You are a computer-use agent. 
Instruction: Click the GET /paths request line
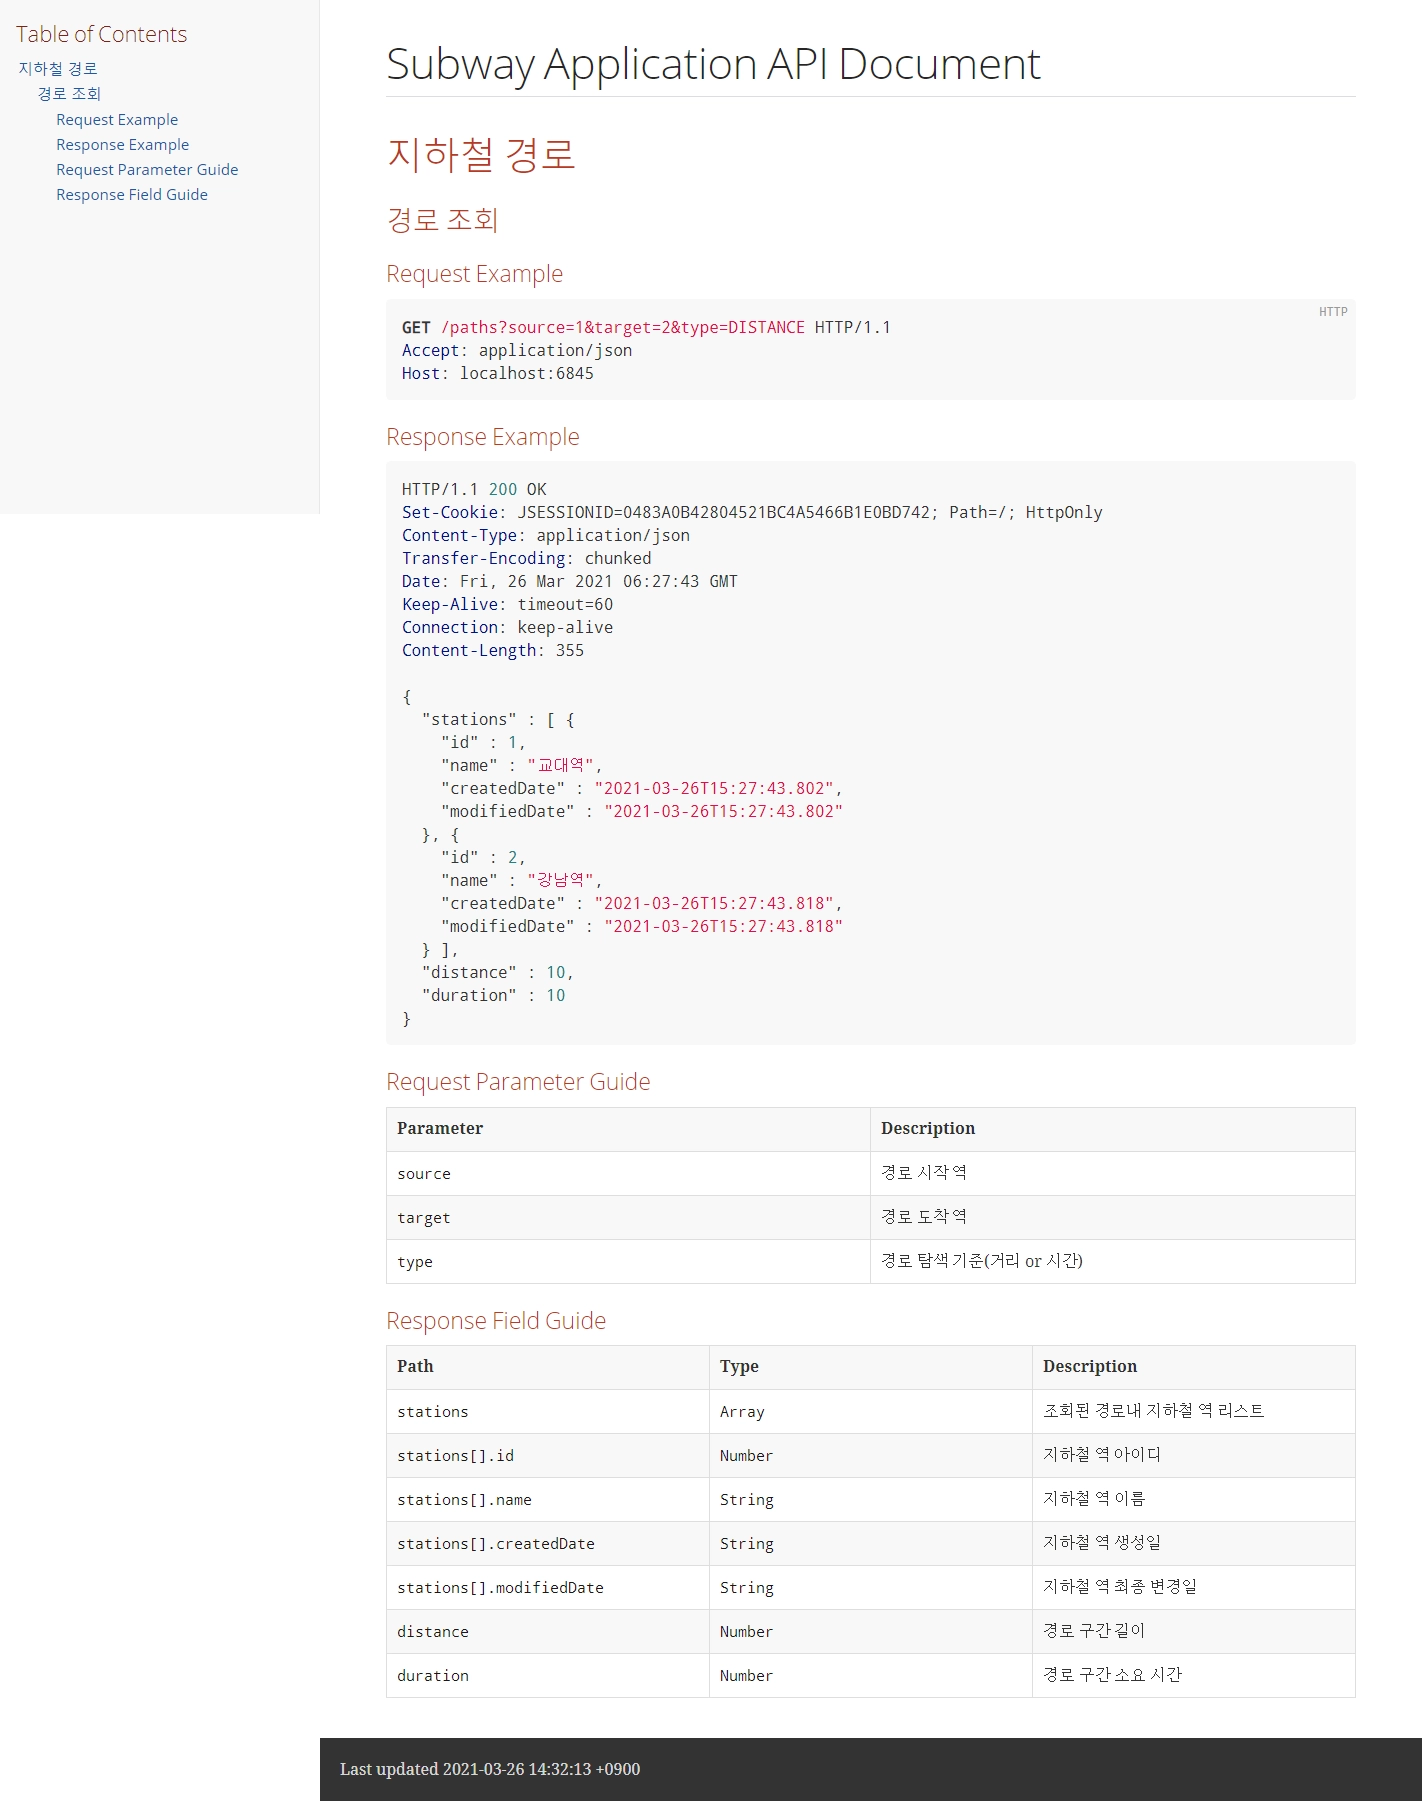pos(645,327)
